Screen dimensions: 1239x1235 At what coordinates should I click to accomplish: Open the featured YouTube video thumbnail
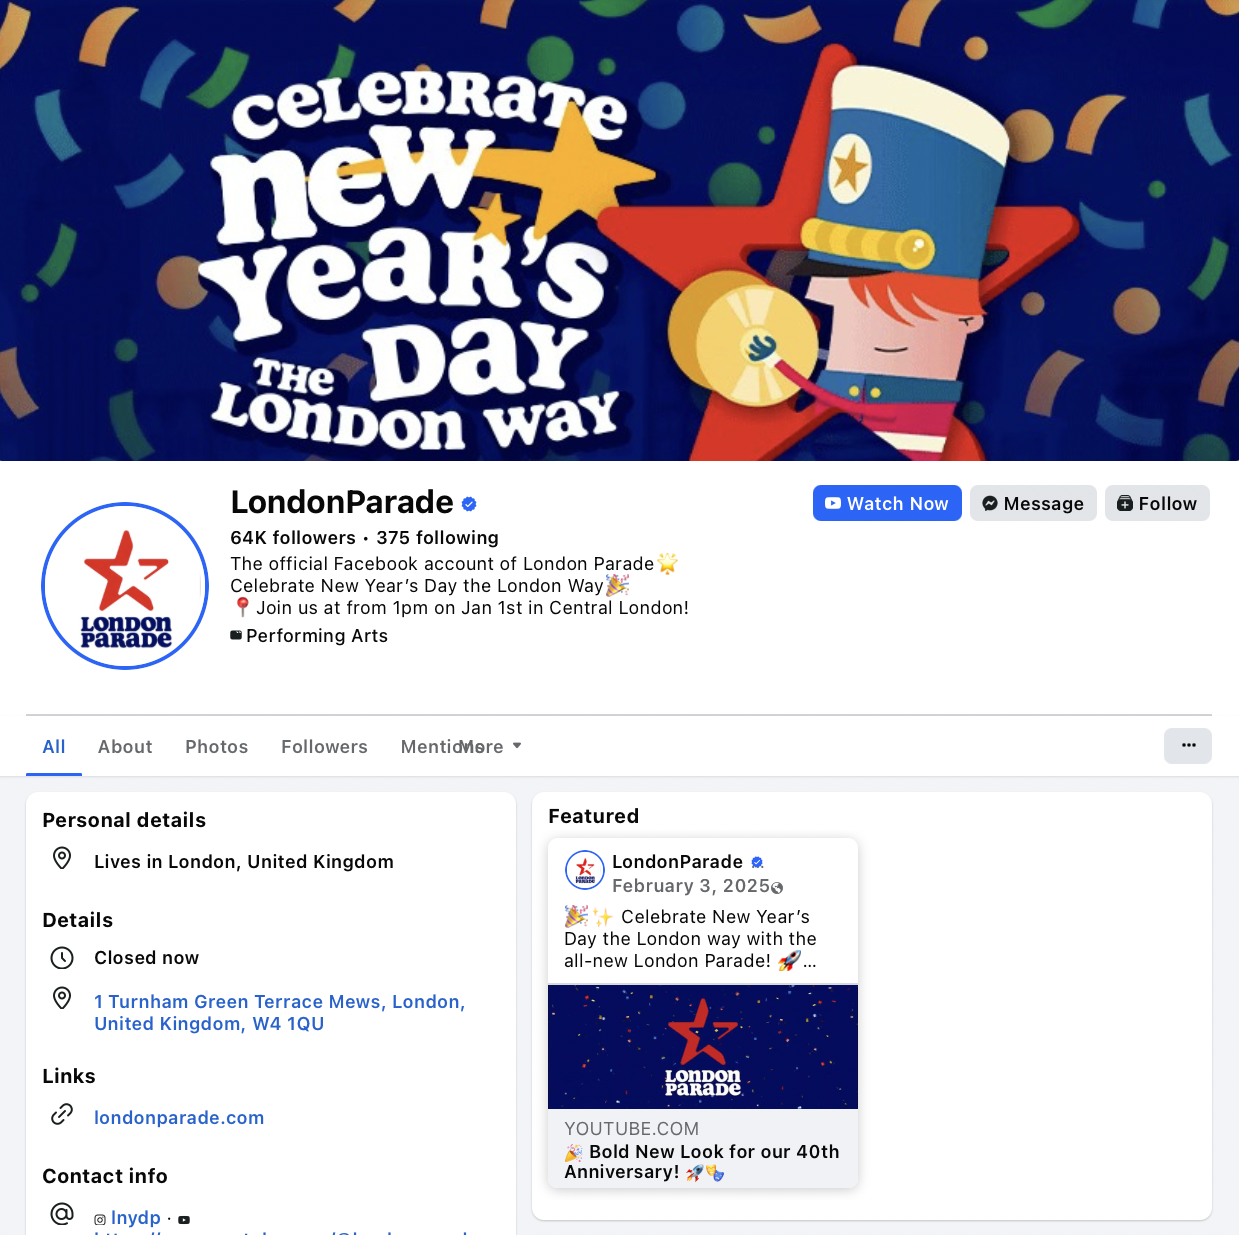tap(703, 1047)
